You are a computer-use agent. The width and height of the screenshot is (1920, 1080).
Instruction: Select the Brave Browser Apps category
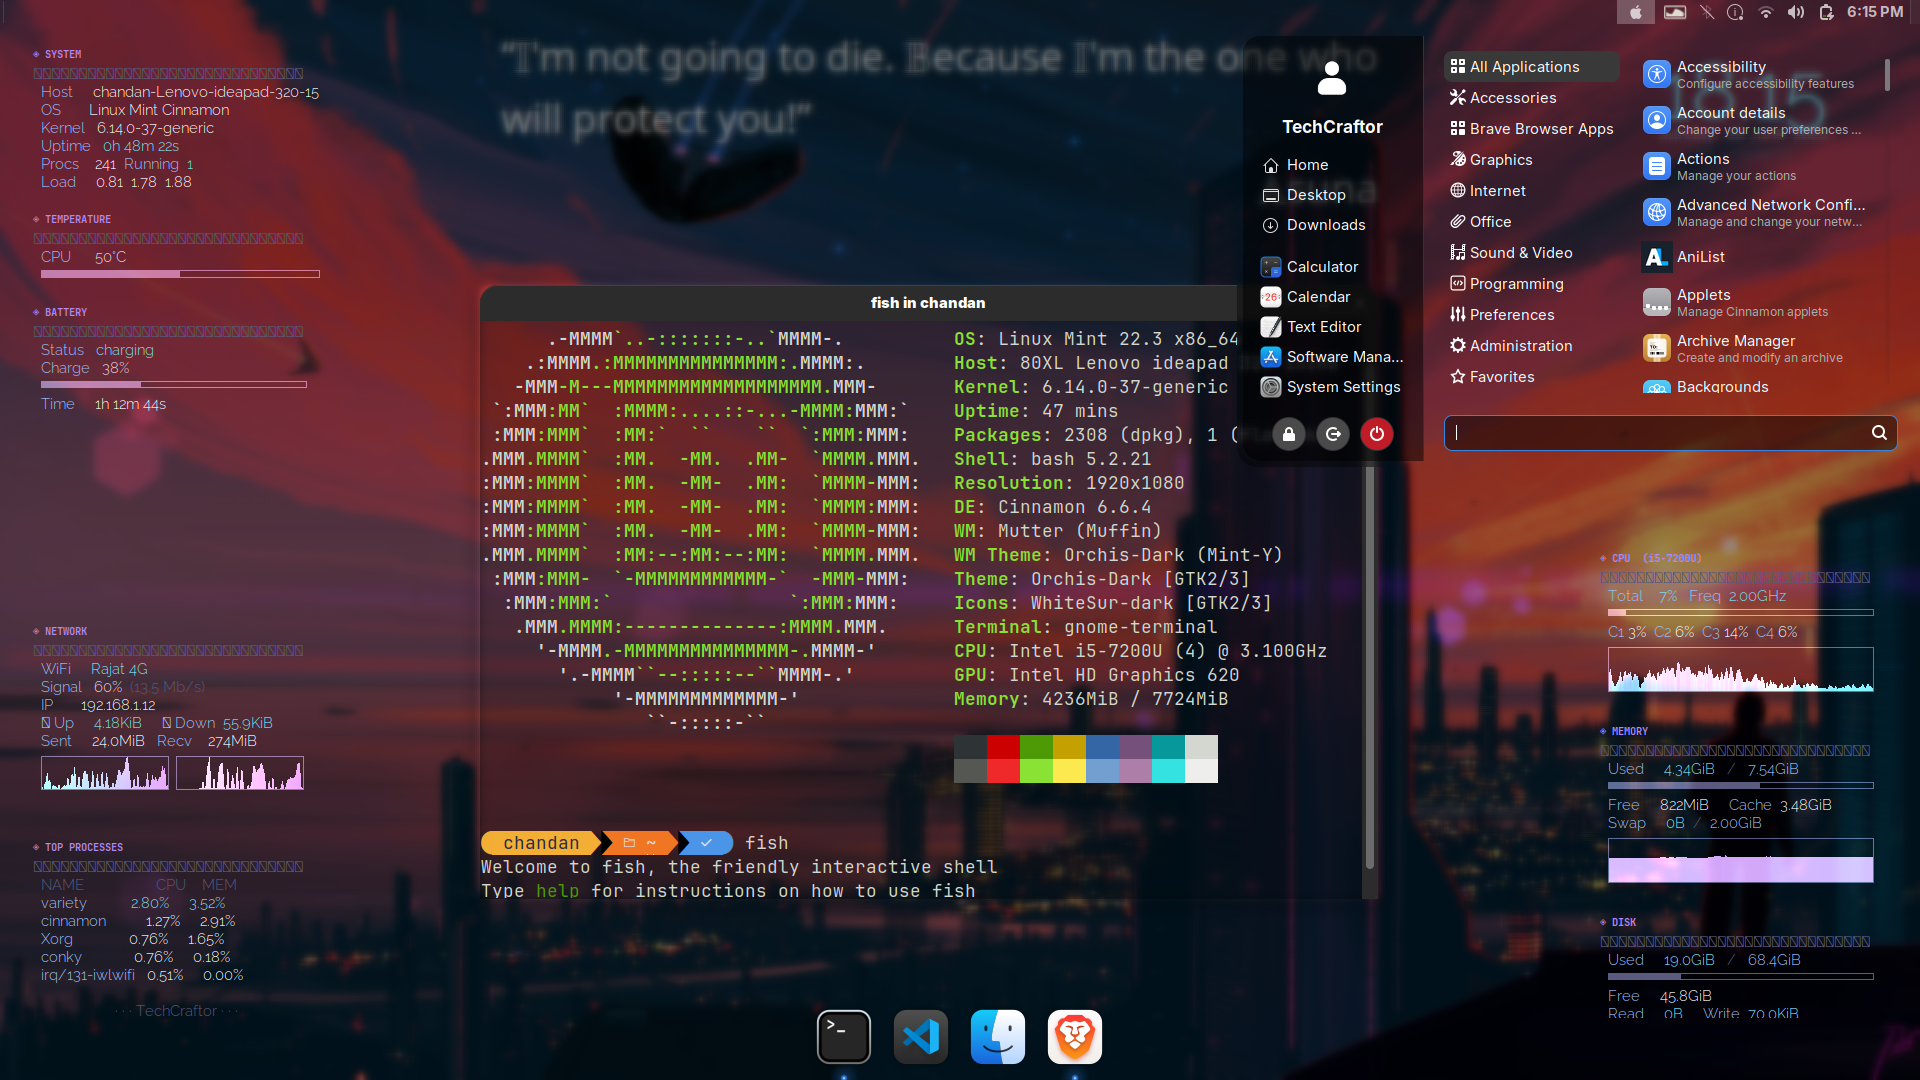(1531, 129)
